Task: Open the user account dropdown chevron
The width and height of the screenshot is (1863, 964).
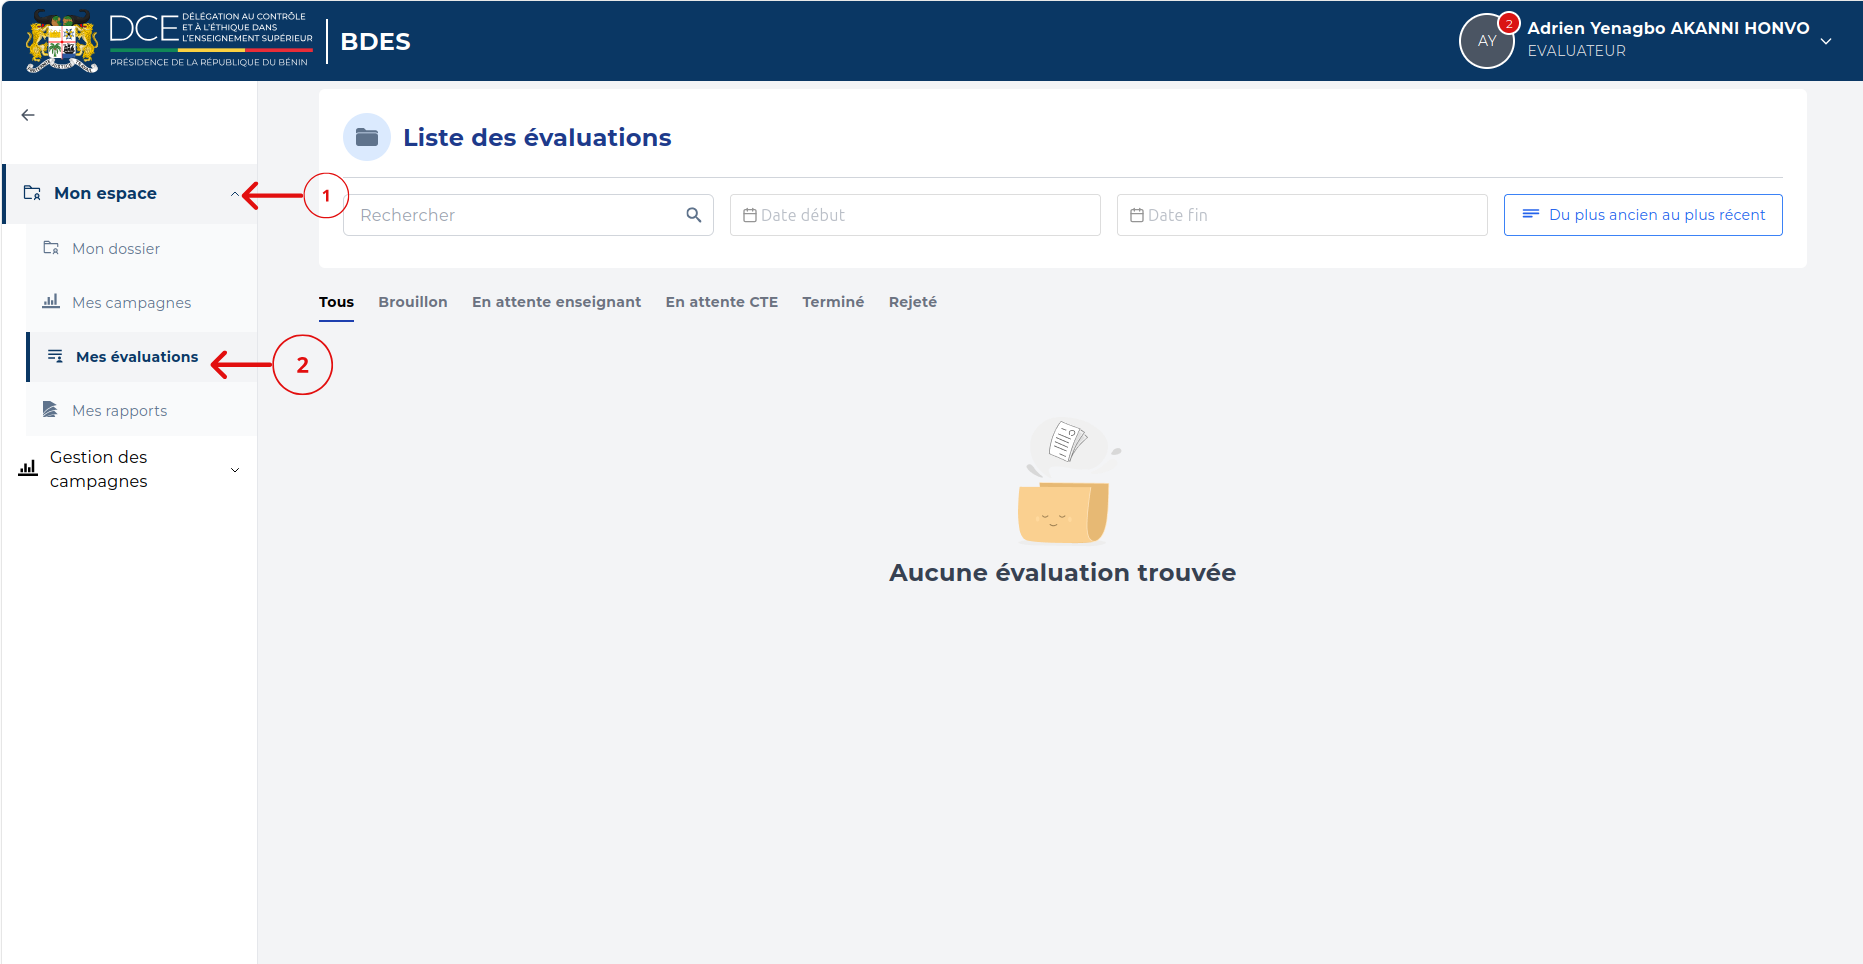Action: point(1826,42)
